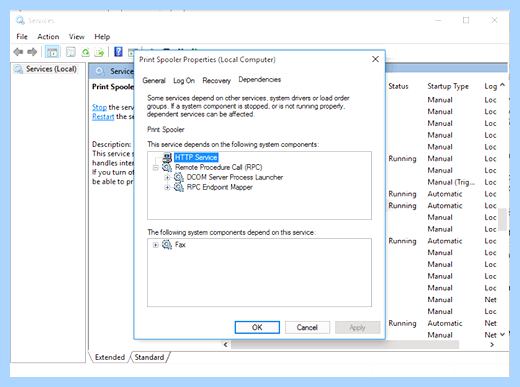Select Fax in dependent components list

tap(180, 245)
